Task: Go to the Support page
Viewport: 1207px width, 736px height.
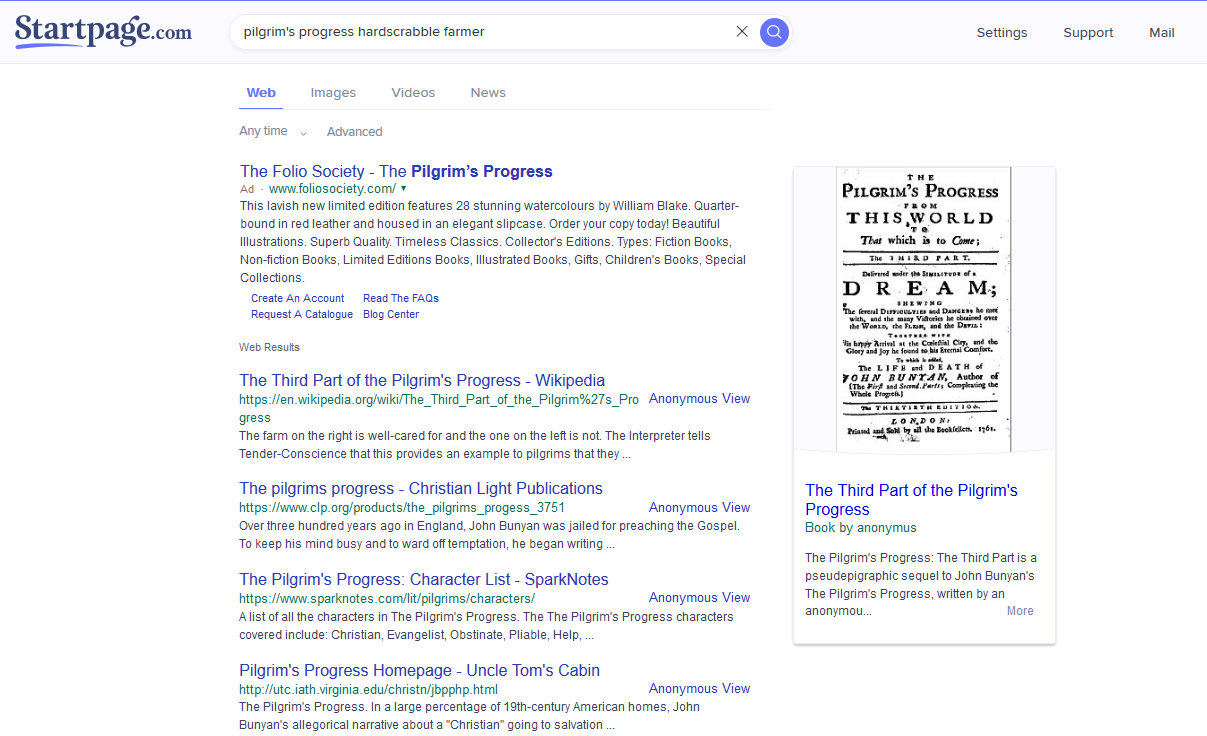Action: pyautogui.click(x=1088, y=32)
